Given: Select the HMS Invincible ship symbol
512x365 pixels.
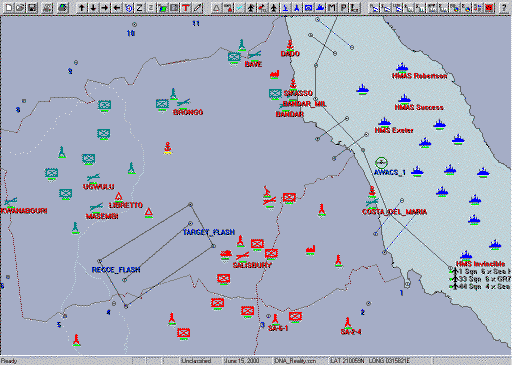Looking at the screenshot, I should pos(466,256).
